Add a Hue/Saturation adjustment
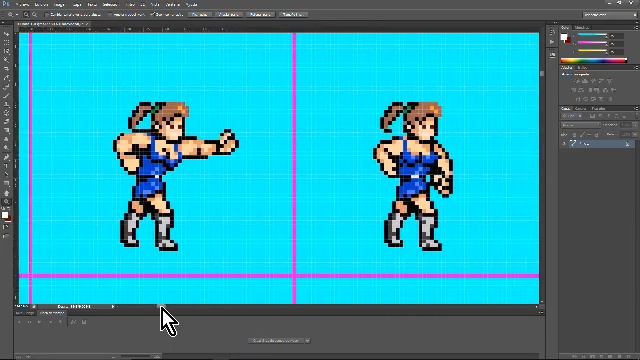 click(x=575, y=90)
